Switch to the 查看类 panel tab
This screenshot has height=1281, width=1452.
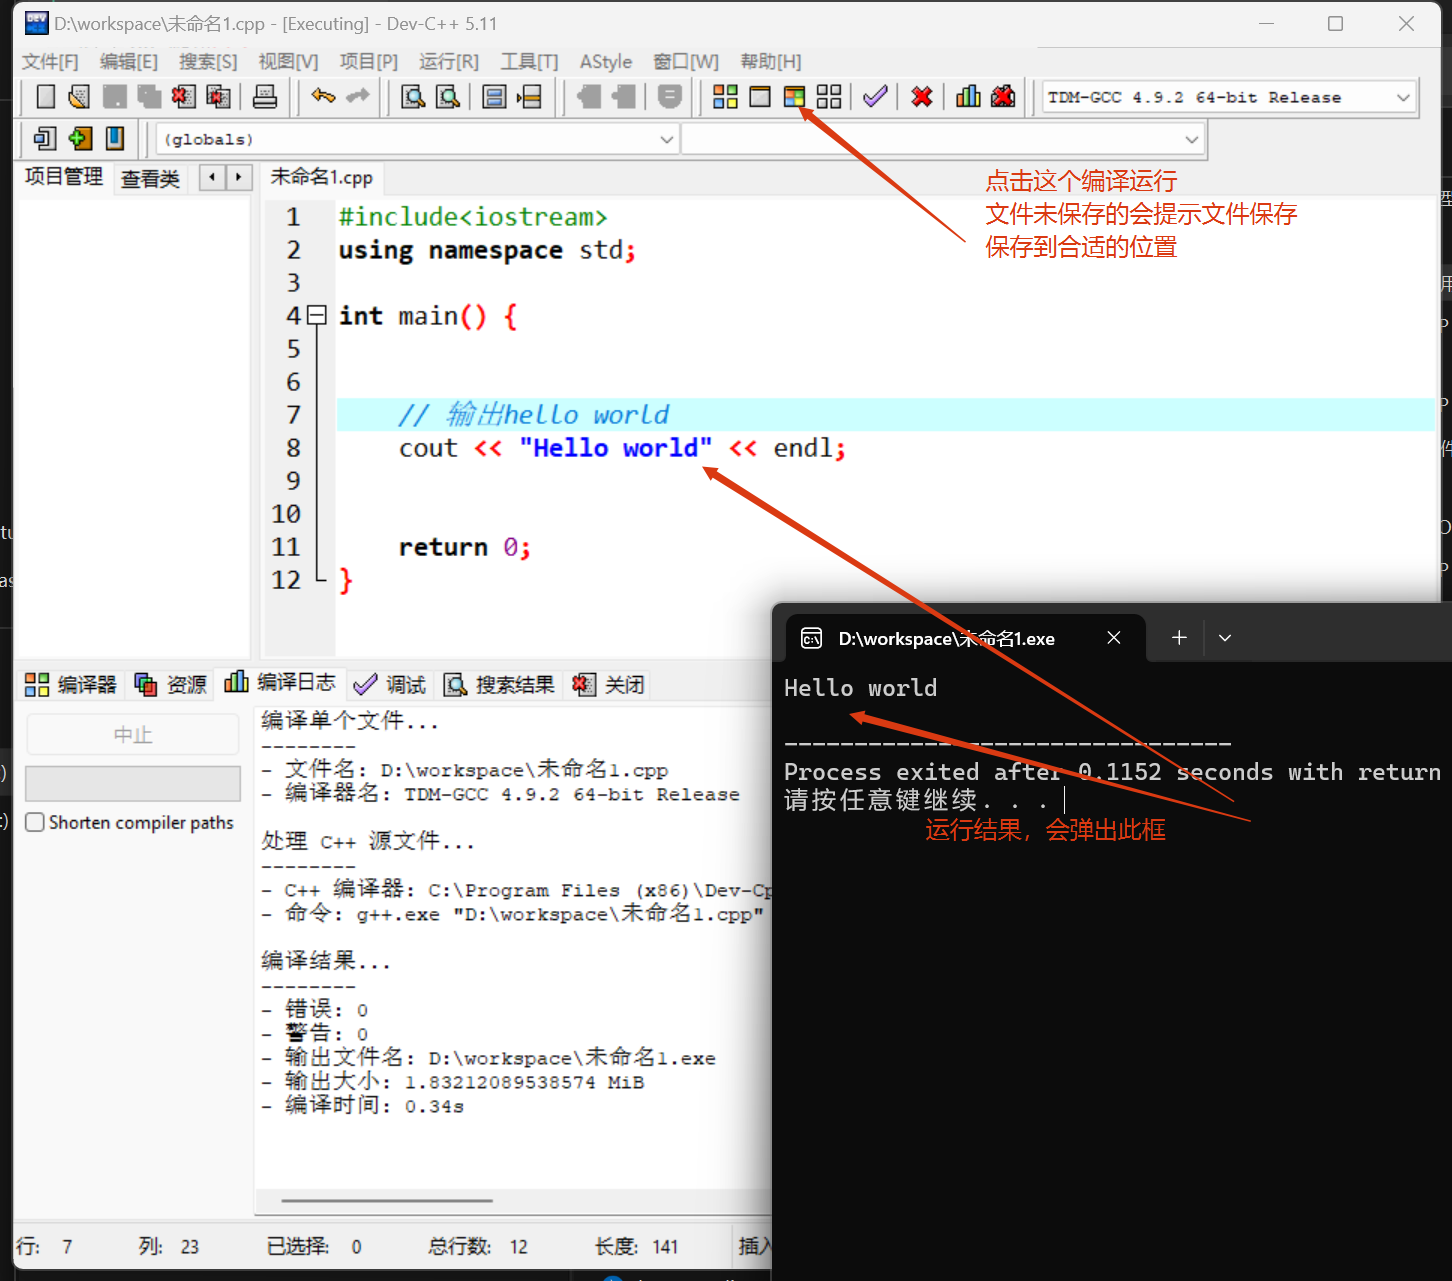coord(150,179)
